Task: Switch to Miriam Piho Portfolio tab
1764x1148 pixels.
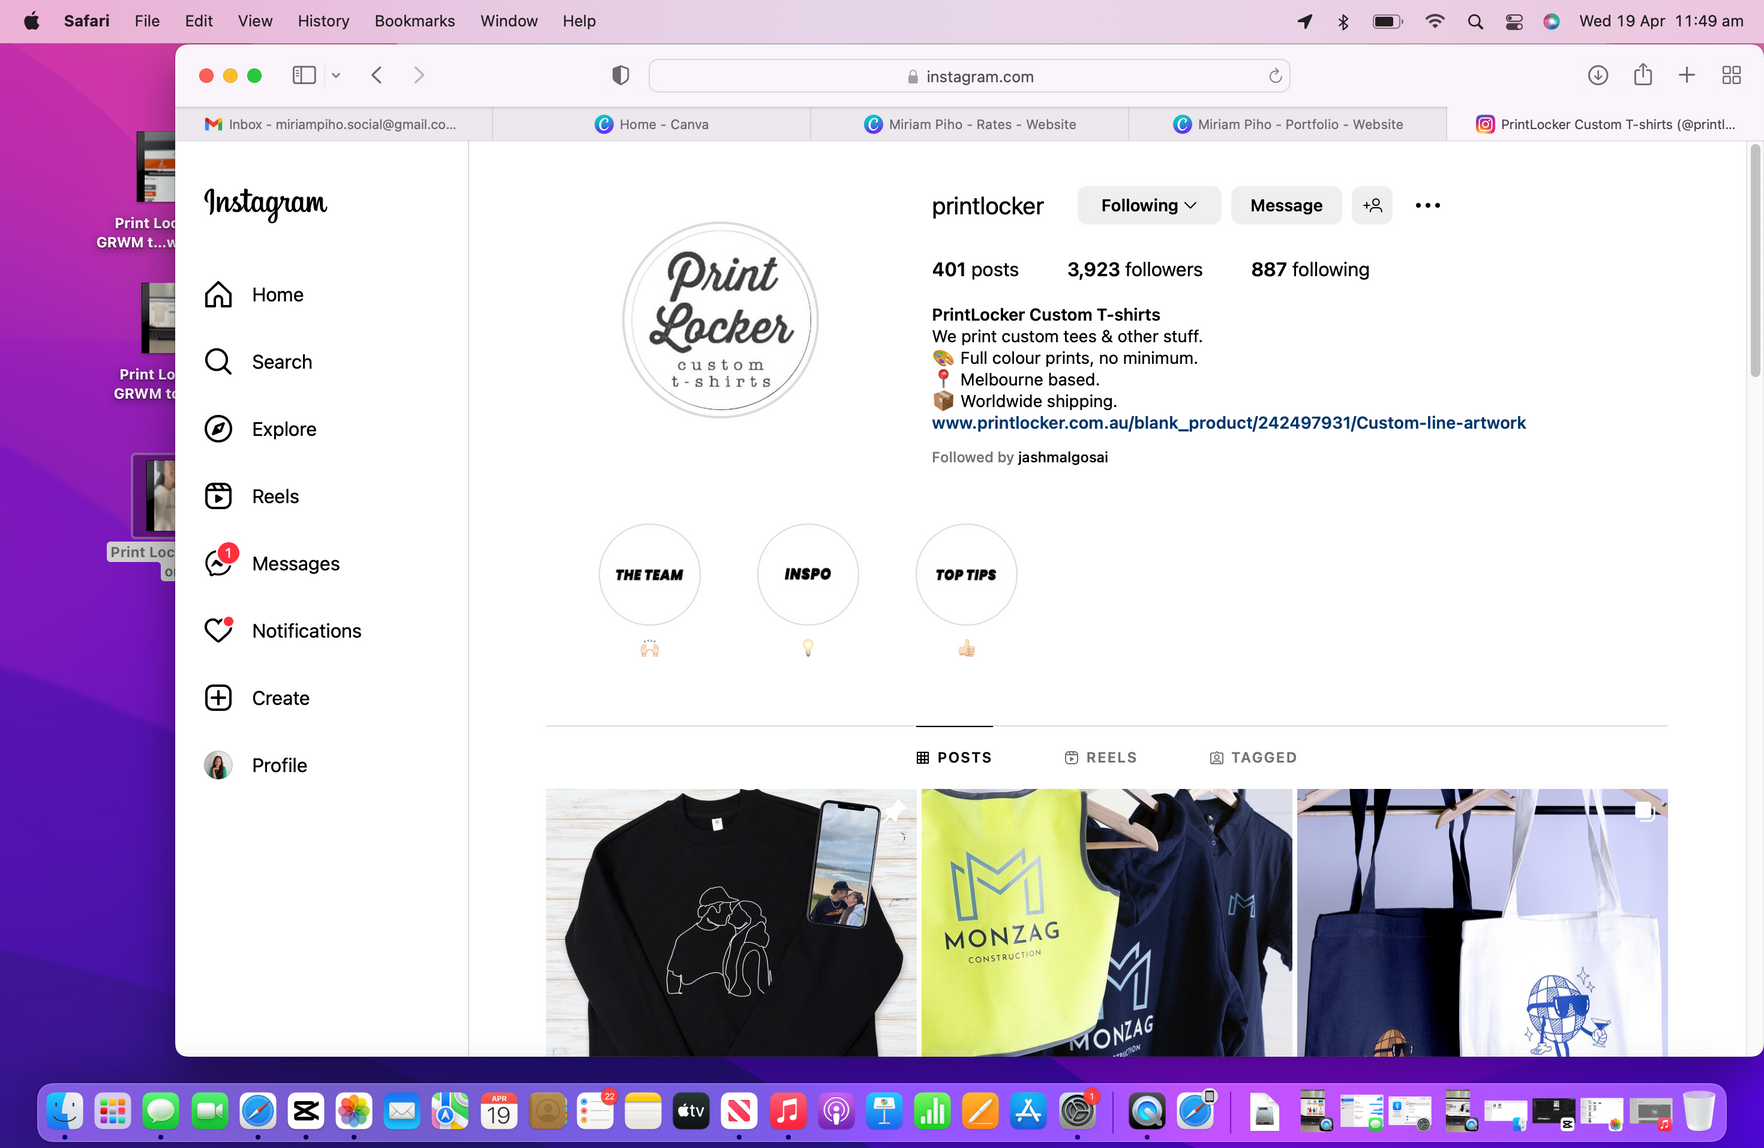Action: point(1288,124)
